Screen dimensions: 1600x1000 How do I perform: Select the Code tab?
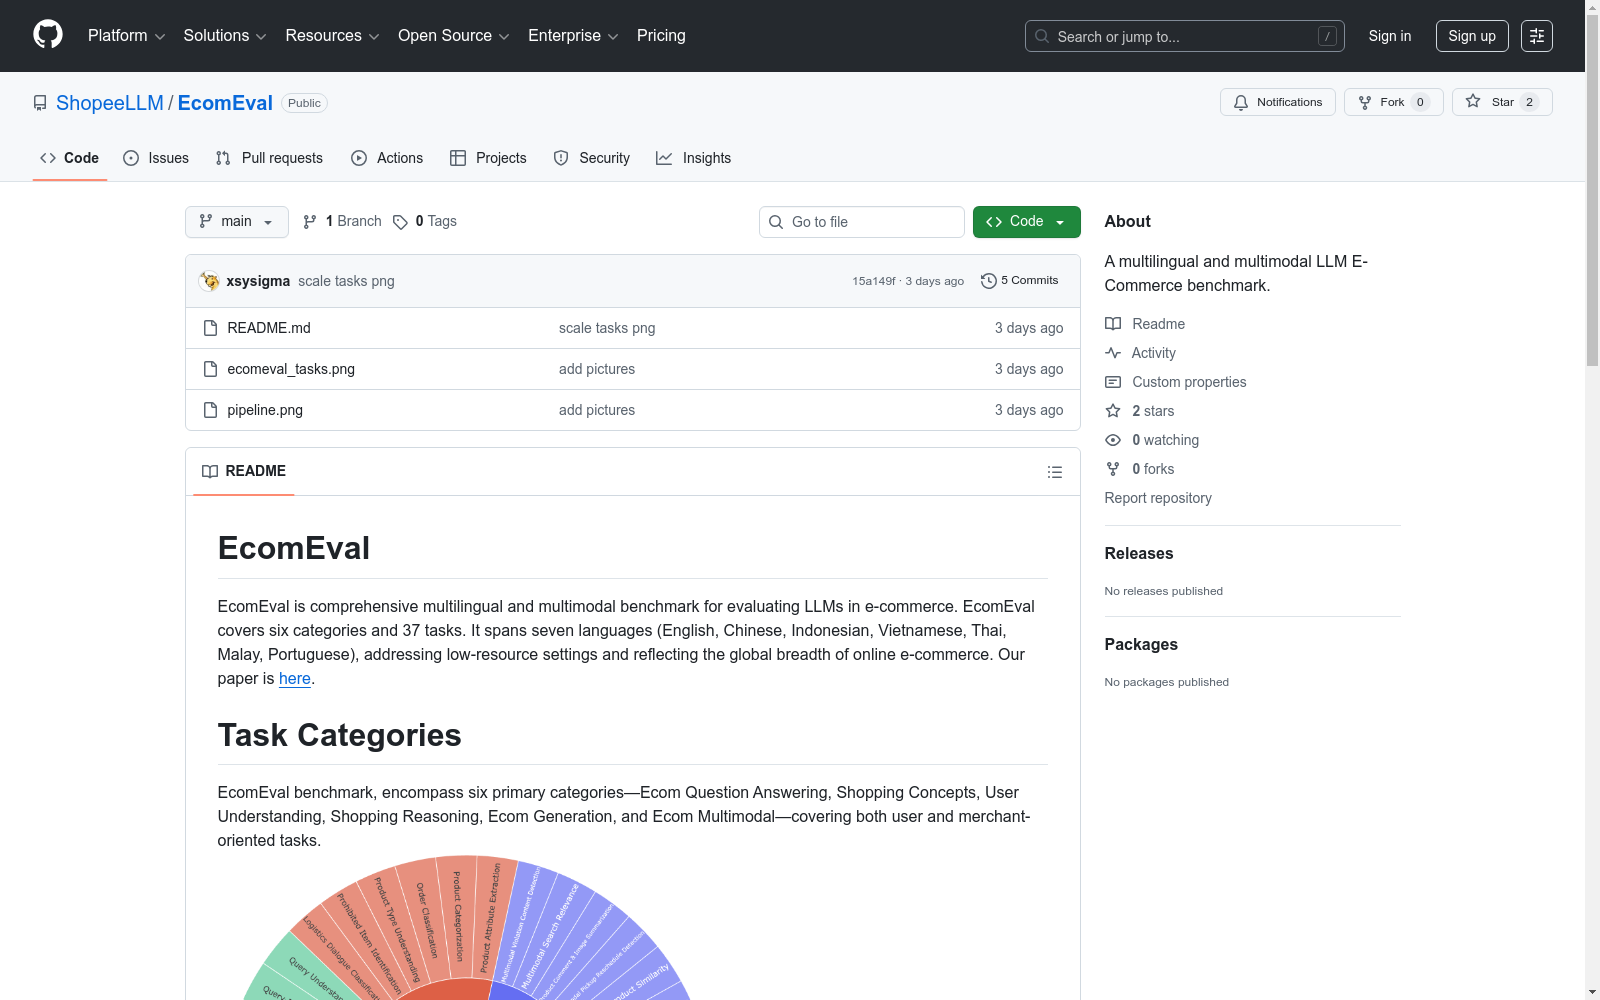pos(70,158)
